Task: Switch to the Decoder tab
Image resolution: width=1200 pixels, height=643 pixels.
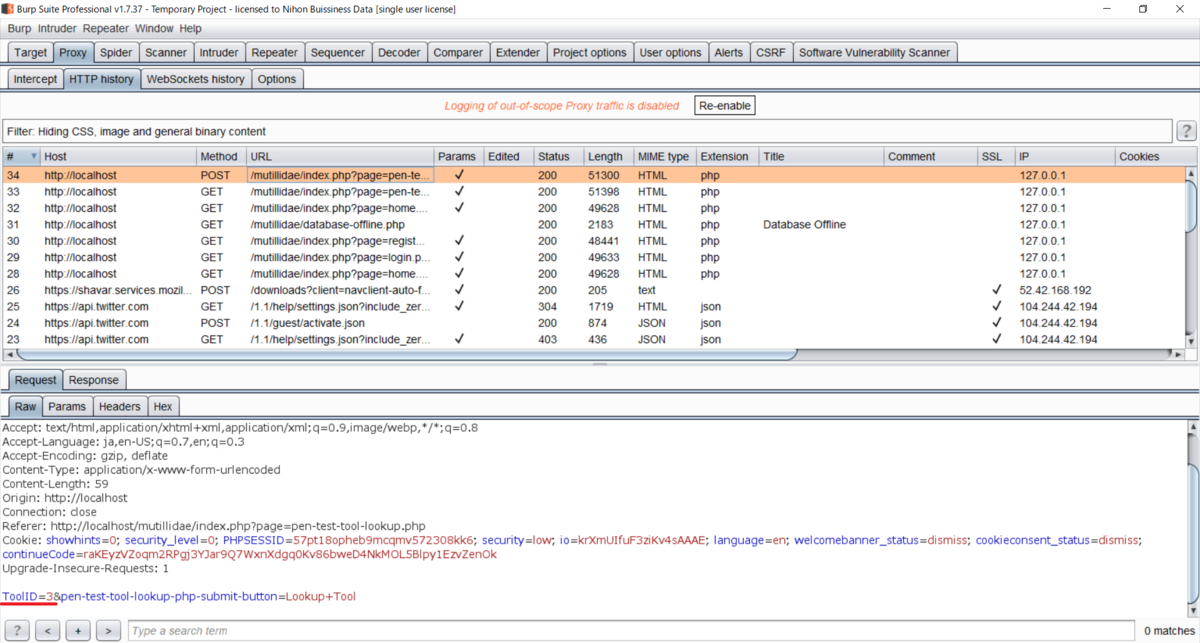Action: pyautogui.click(x=400, y=53)
